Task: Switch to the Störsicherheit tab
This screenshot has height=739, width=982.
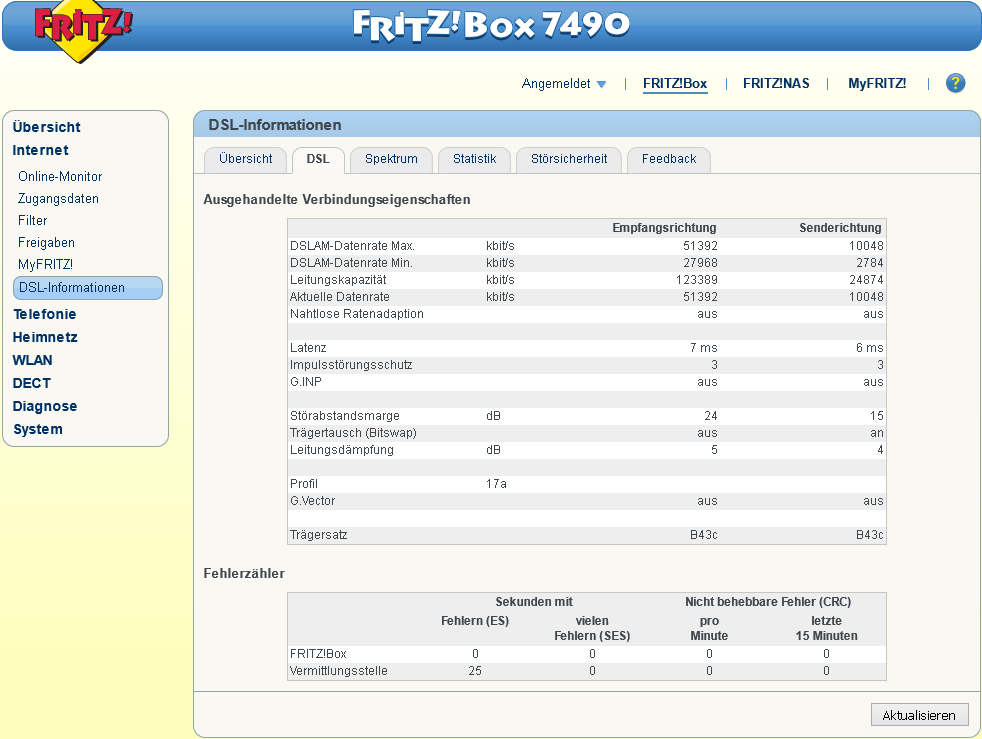Action: point(569,159)
